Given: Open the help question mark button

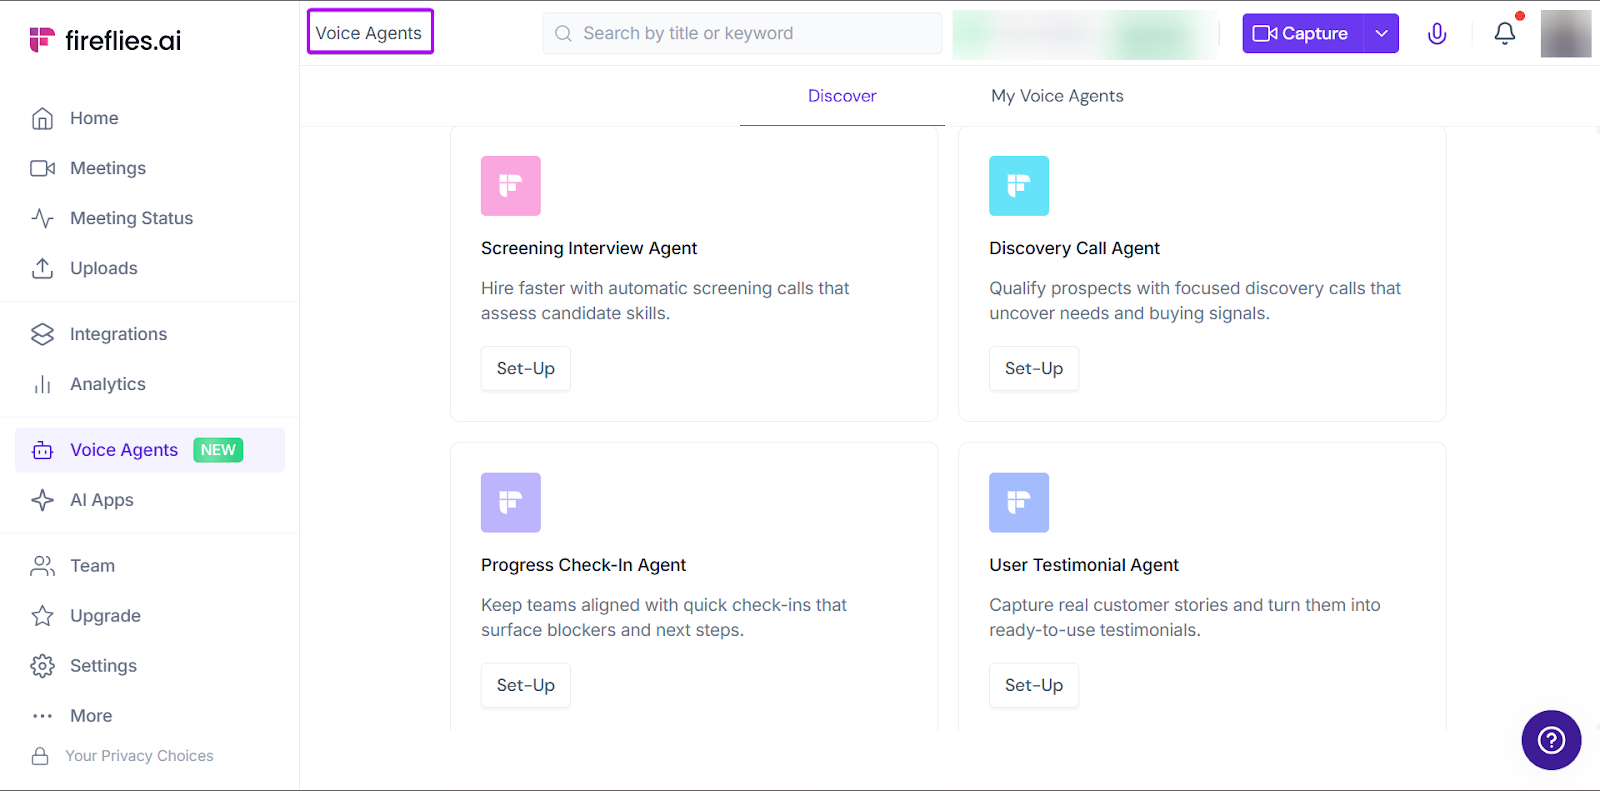Looking at the screenshot, I should click(1551, 740).
